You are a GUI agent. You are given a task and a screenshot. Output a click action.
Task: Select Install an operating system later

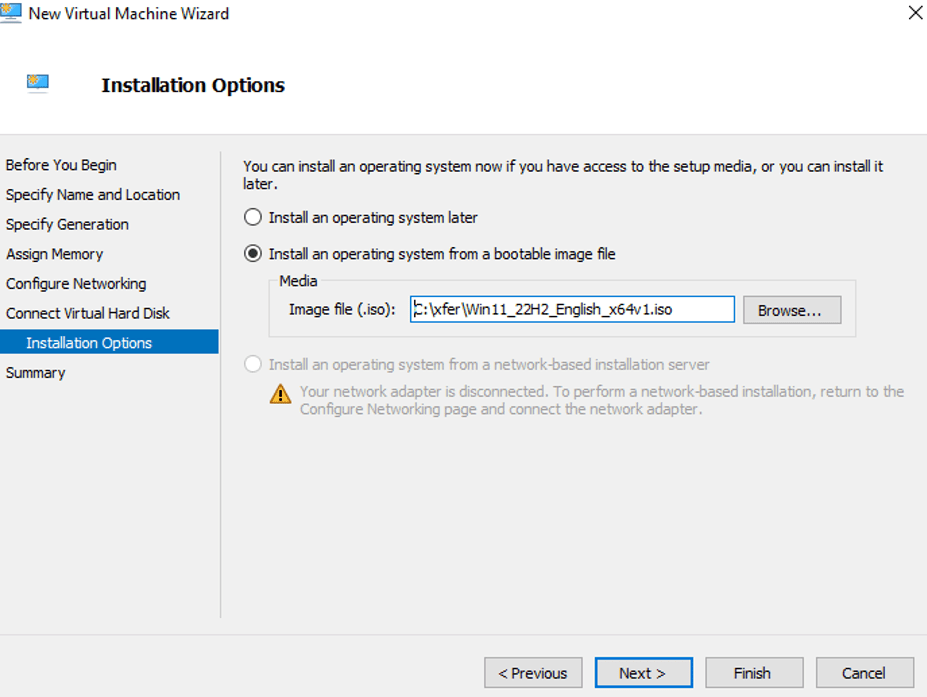click(x=254, y=217)
